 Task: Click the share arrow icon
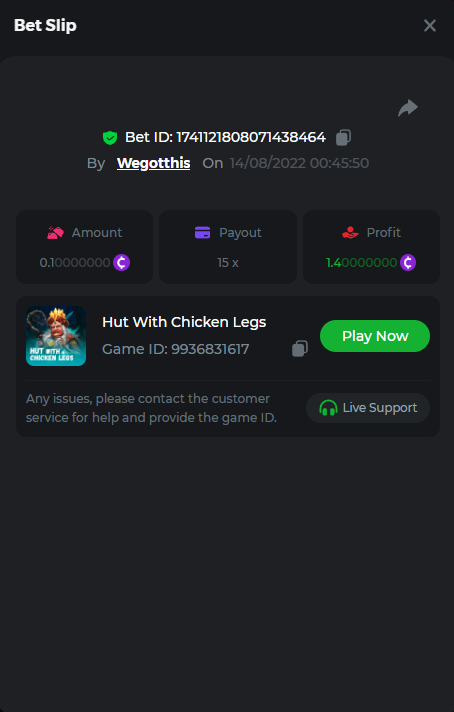click(408, 108)
